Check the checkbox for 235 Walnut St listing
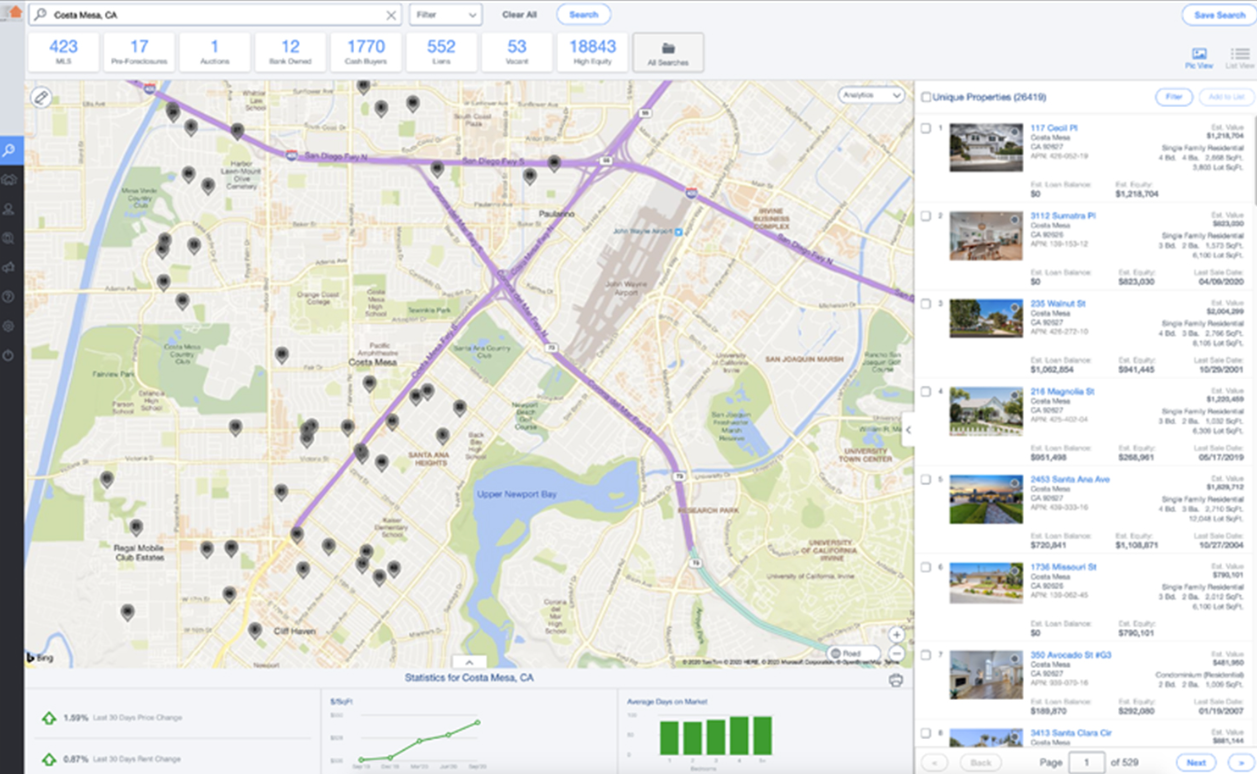1257x774 pixels. coord(926,302)
